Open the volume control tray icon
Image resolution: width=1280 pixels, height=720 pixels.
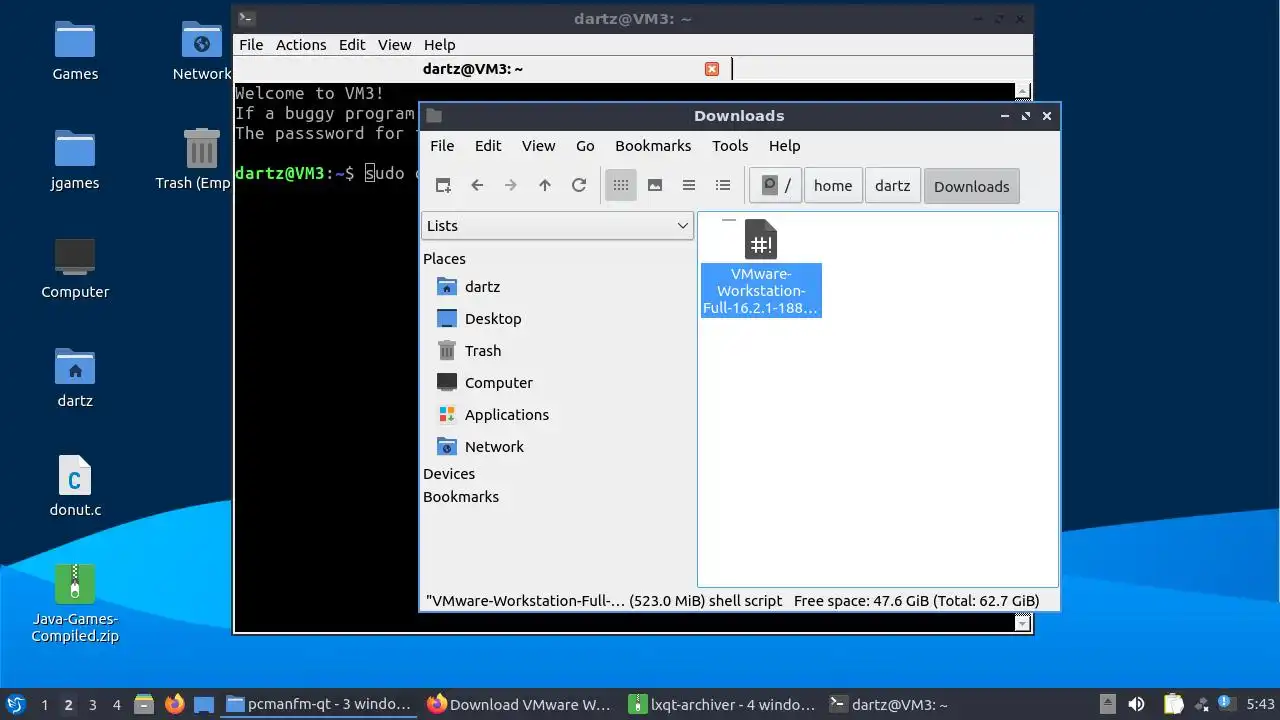pyautogui.click(x=1136, y=704)
